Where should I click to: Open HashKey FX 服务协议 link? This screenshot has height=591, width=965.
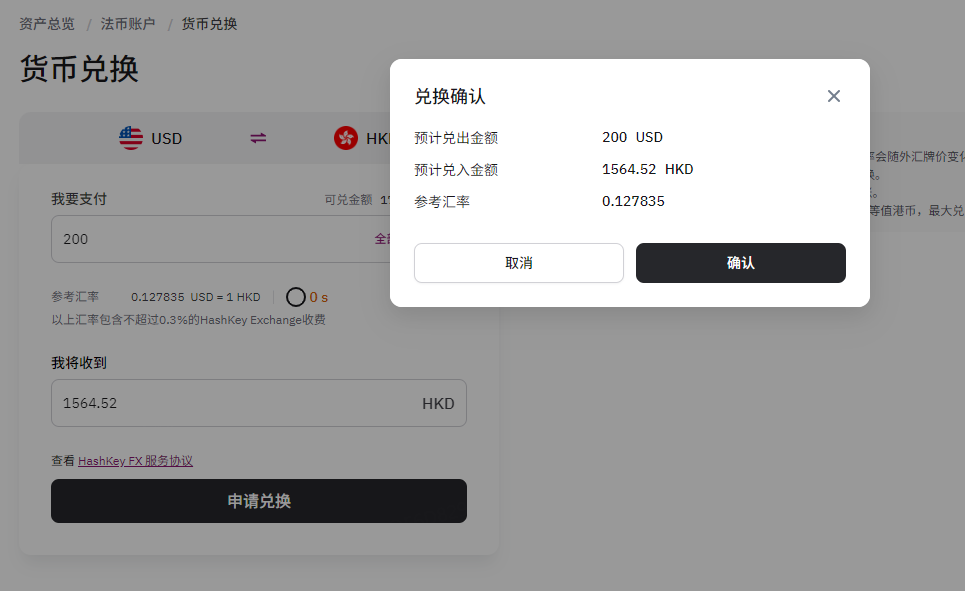tap(135, 461)
